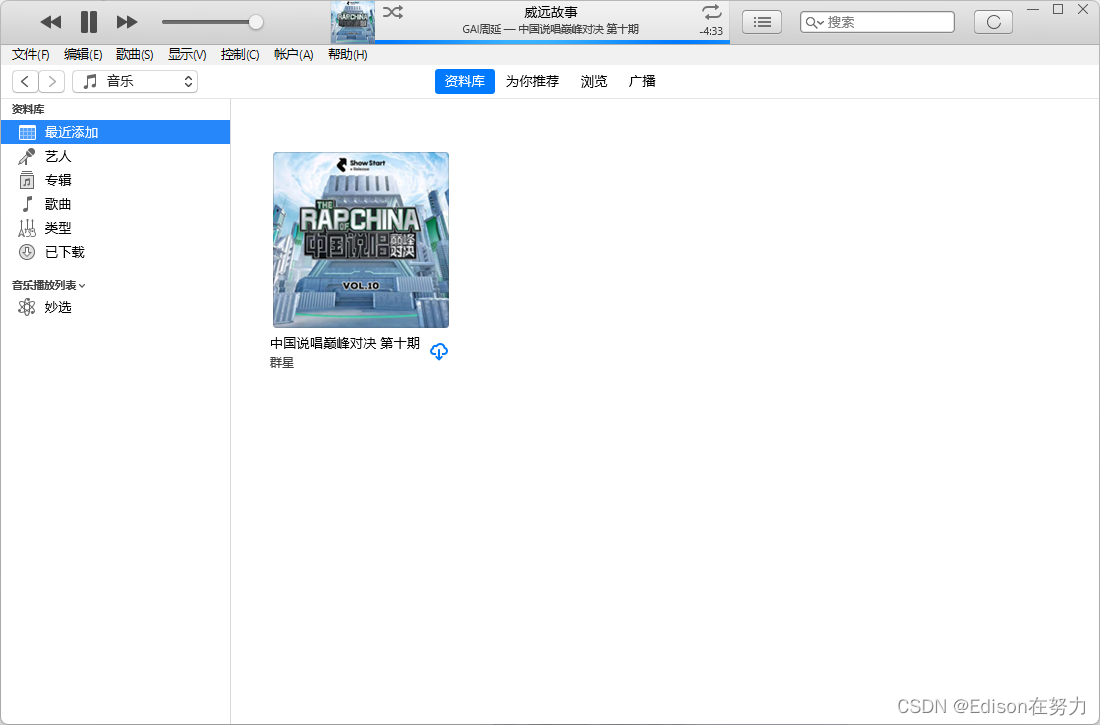This screenshot has height=725, width=1100.
Task: Toggle shuffle playback
Action: [392, 13]
